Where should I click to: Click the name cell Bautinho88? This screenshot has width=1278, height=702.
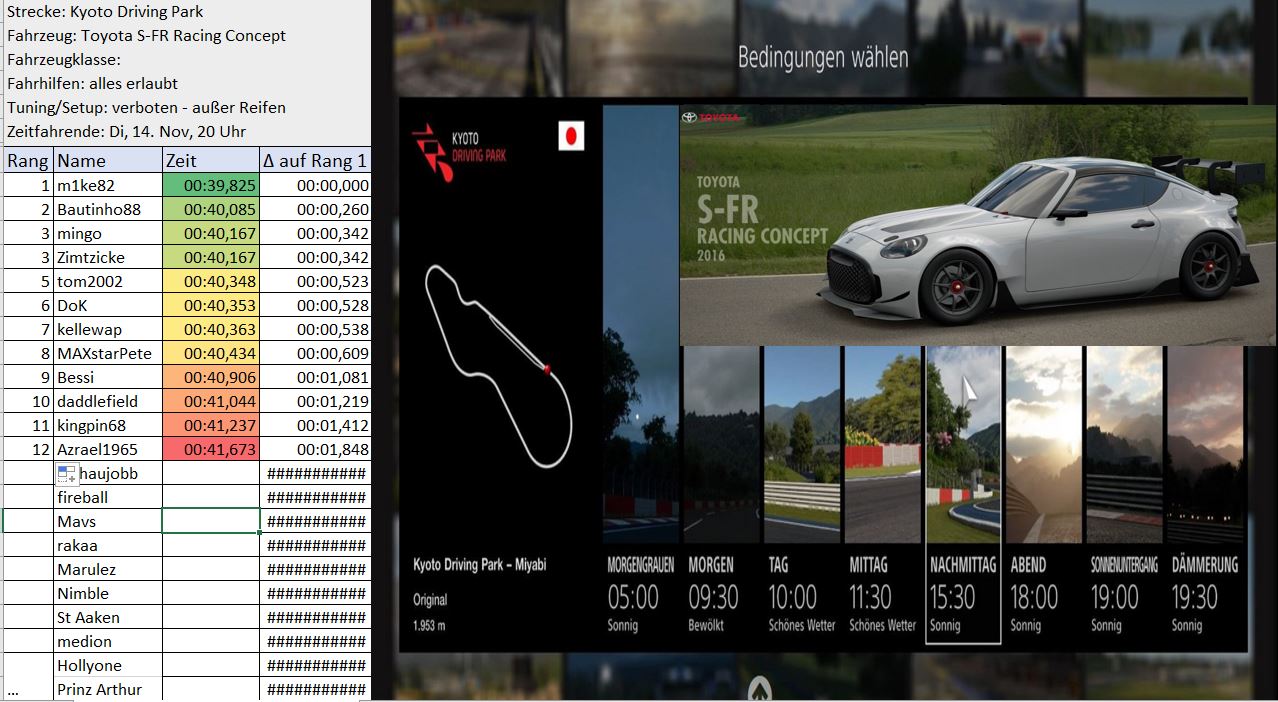tap(108, 209)
